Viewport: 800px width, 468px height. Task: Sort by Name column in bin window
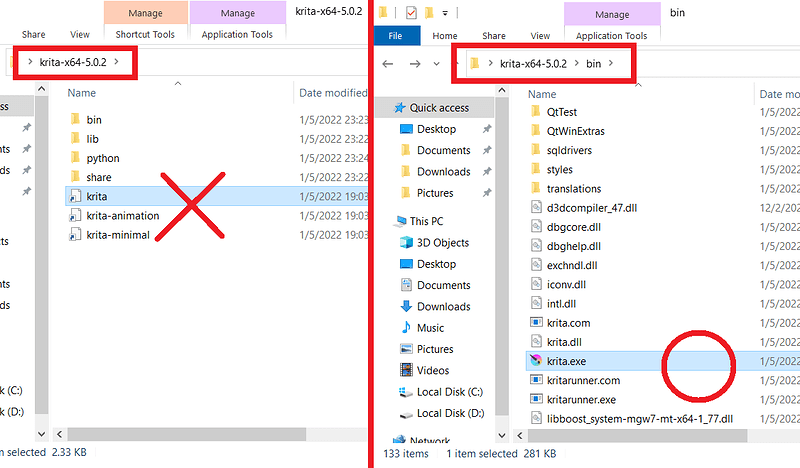pyautogui.click(x=542, y=94)
